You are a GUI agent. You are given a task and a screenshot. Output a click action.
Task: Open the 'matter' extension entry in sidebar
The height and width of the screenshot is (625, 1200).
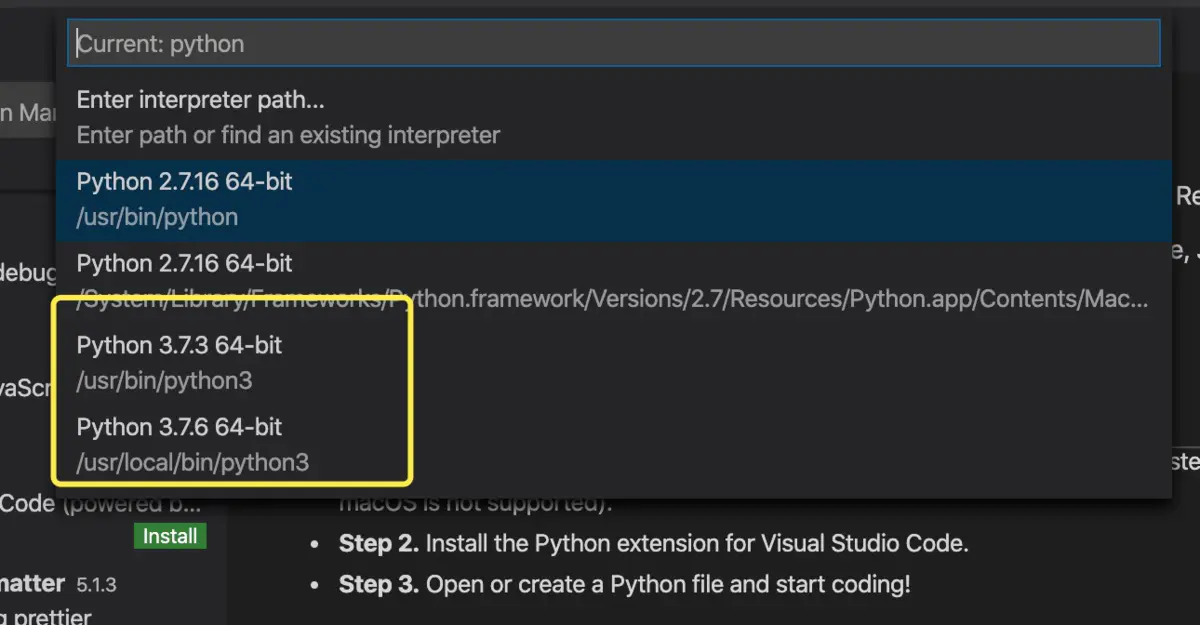tap(32, 583)
